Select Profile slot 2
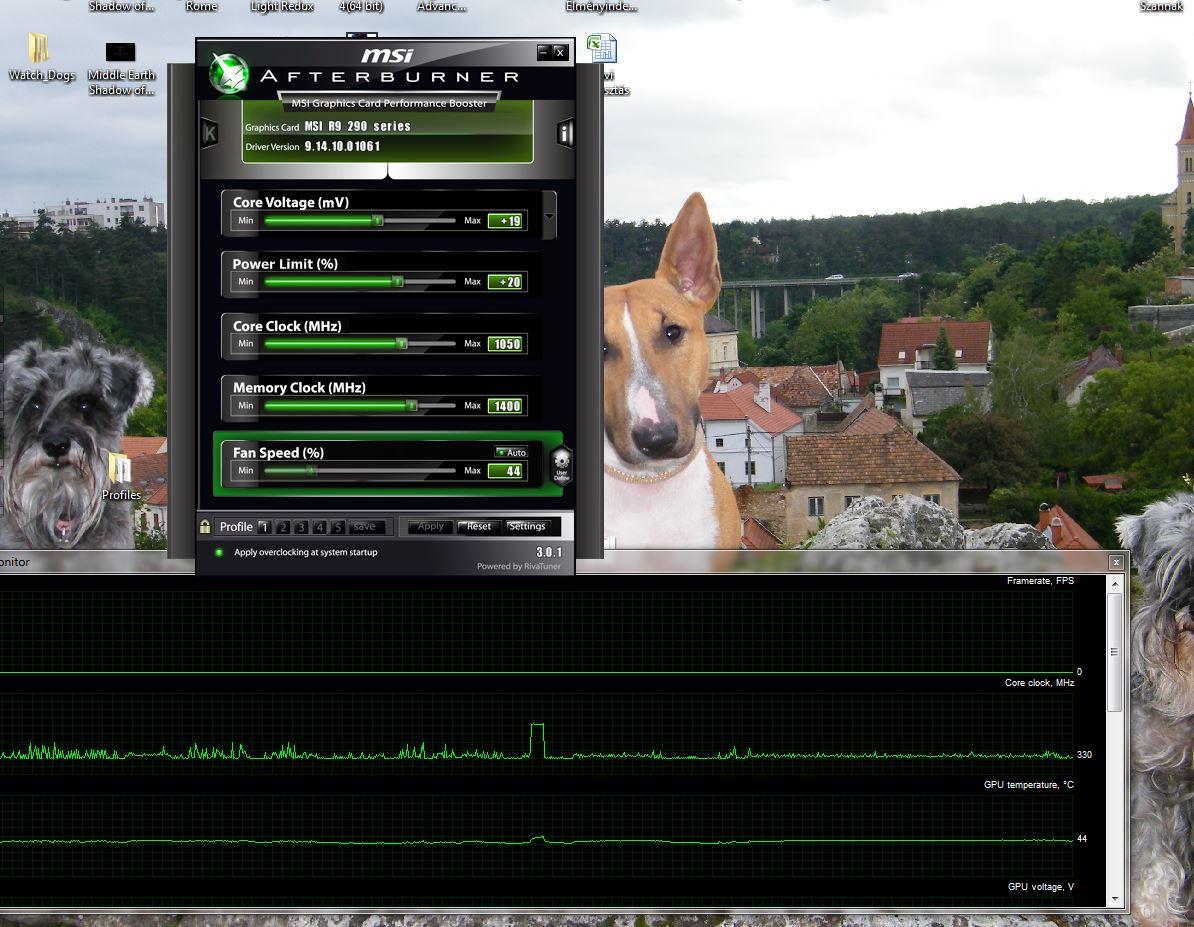The image size is (1194, 927). coord(283,526)
